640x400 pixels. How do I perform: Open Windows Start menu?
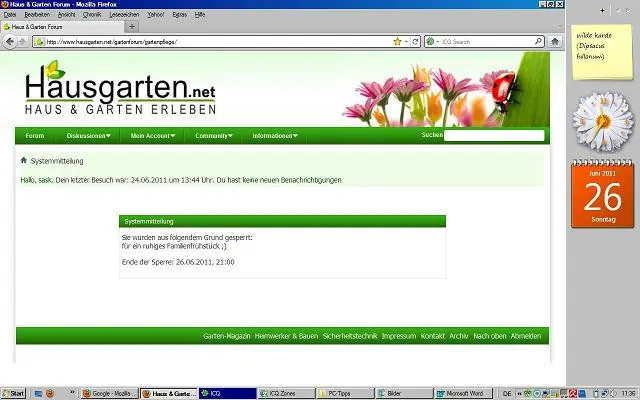click(14, 393)
